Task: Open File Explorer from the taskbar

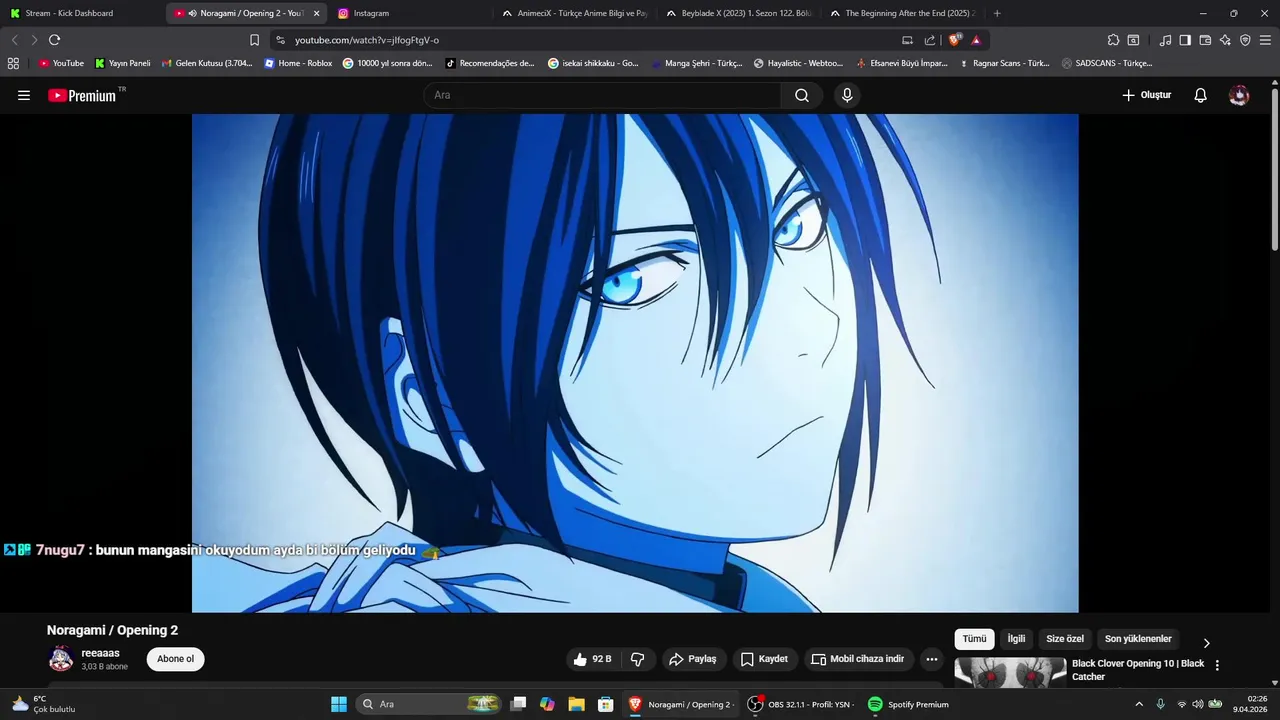Action: 576,704
